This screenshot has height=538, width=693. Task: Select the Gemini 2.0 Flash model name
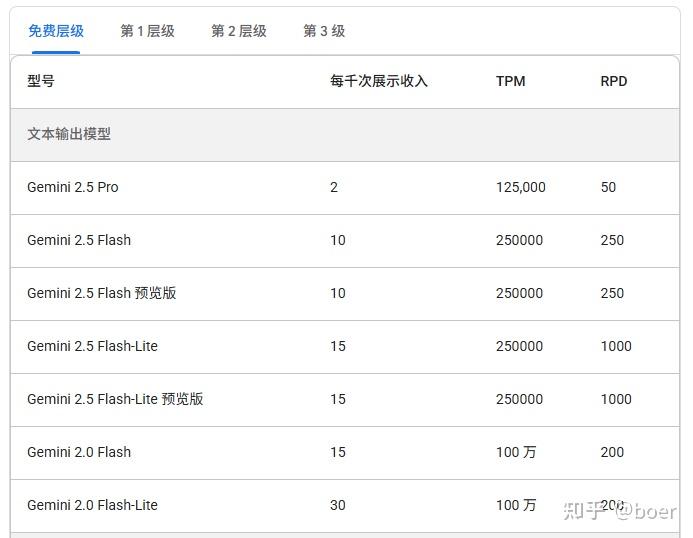coord(79,452)
